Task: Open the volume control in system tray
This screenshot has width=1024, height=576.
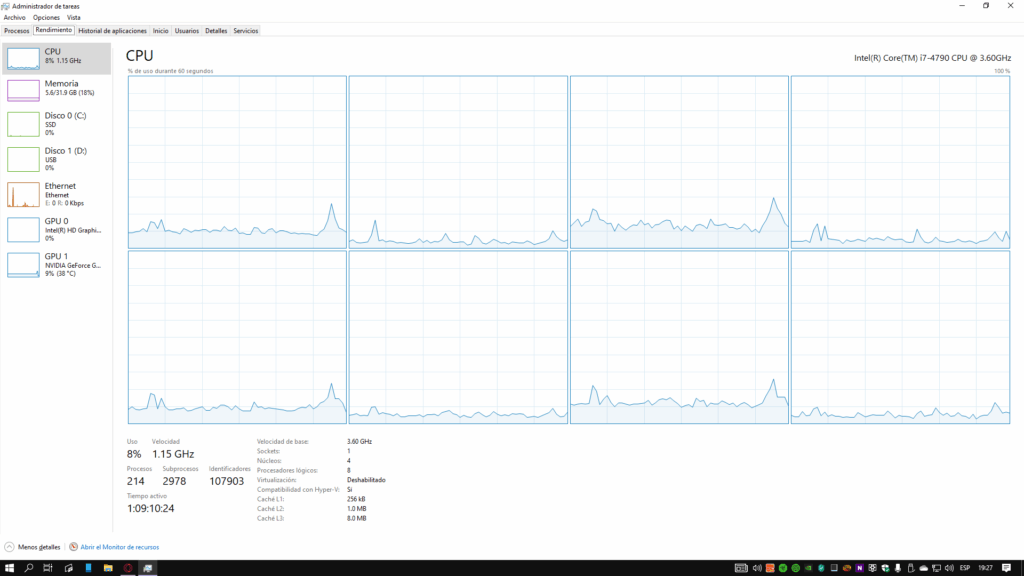Action: (949, 568)
